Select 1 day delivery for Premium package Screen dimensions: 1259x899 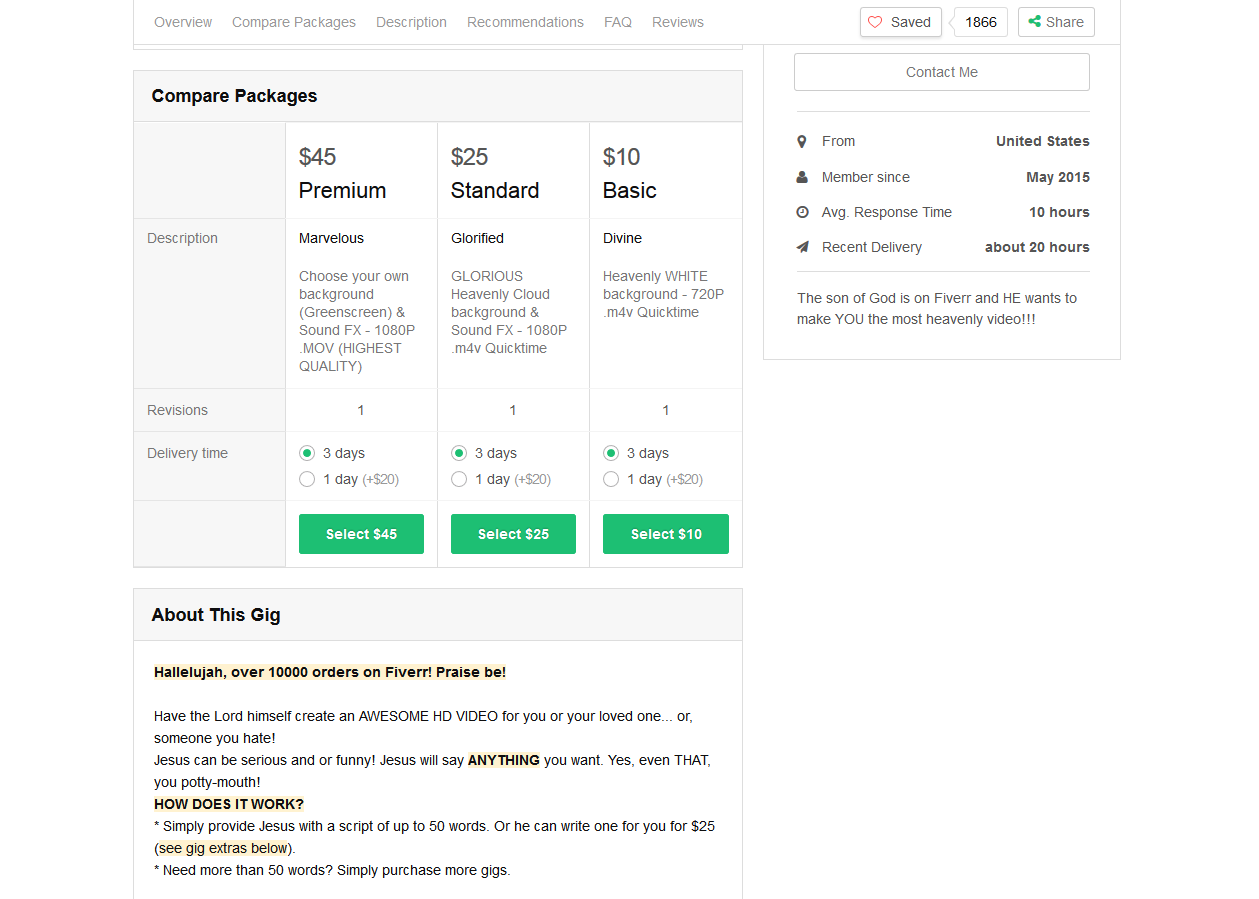pos(307,479)
